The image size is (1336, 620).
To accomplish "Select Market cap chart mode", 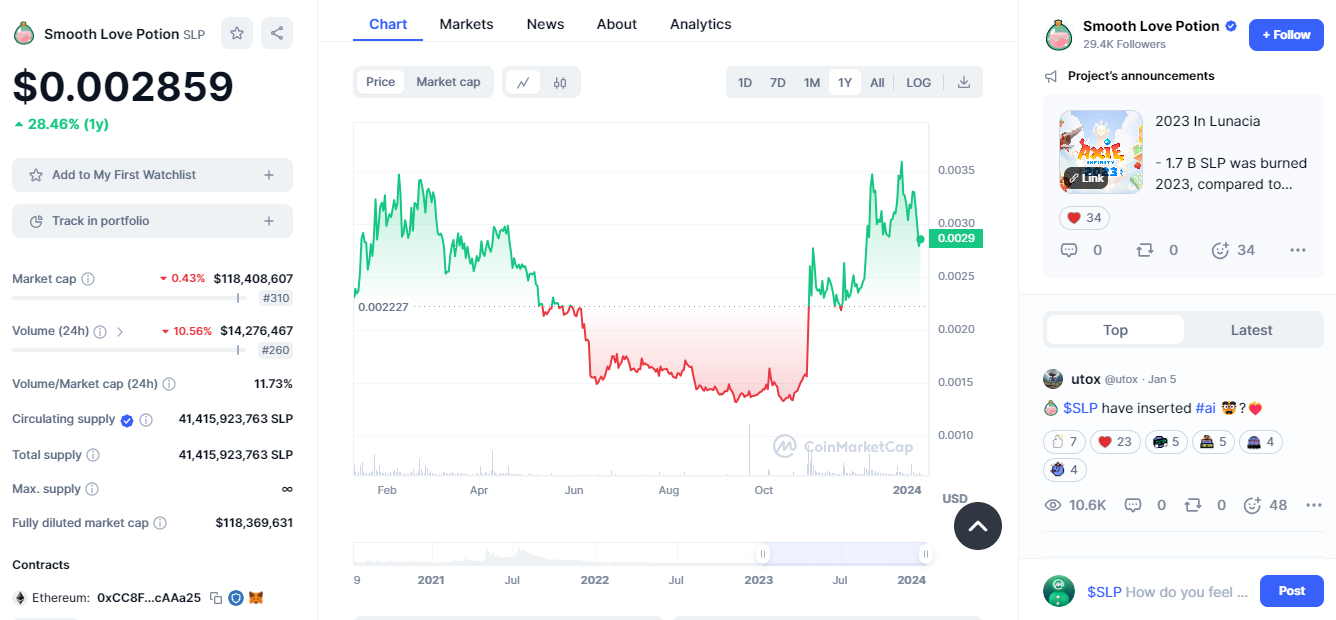I will tap(448, 82).
